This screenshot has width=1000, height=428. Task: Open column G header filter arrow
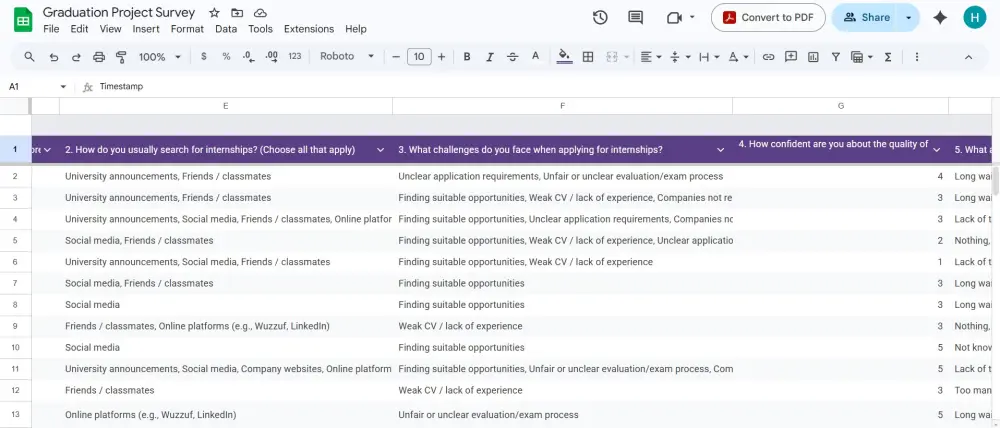point(937,150)
